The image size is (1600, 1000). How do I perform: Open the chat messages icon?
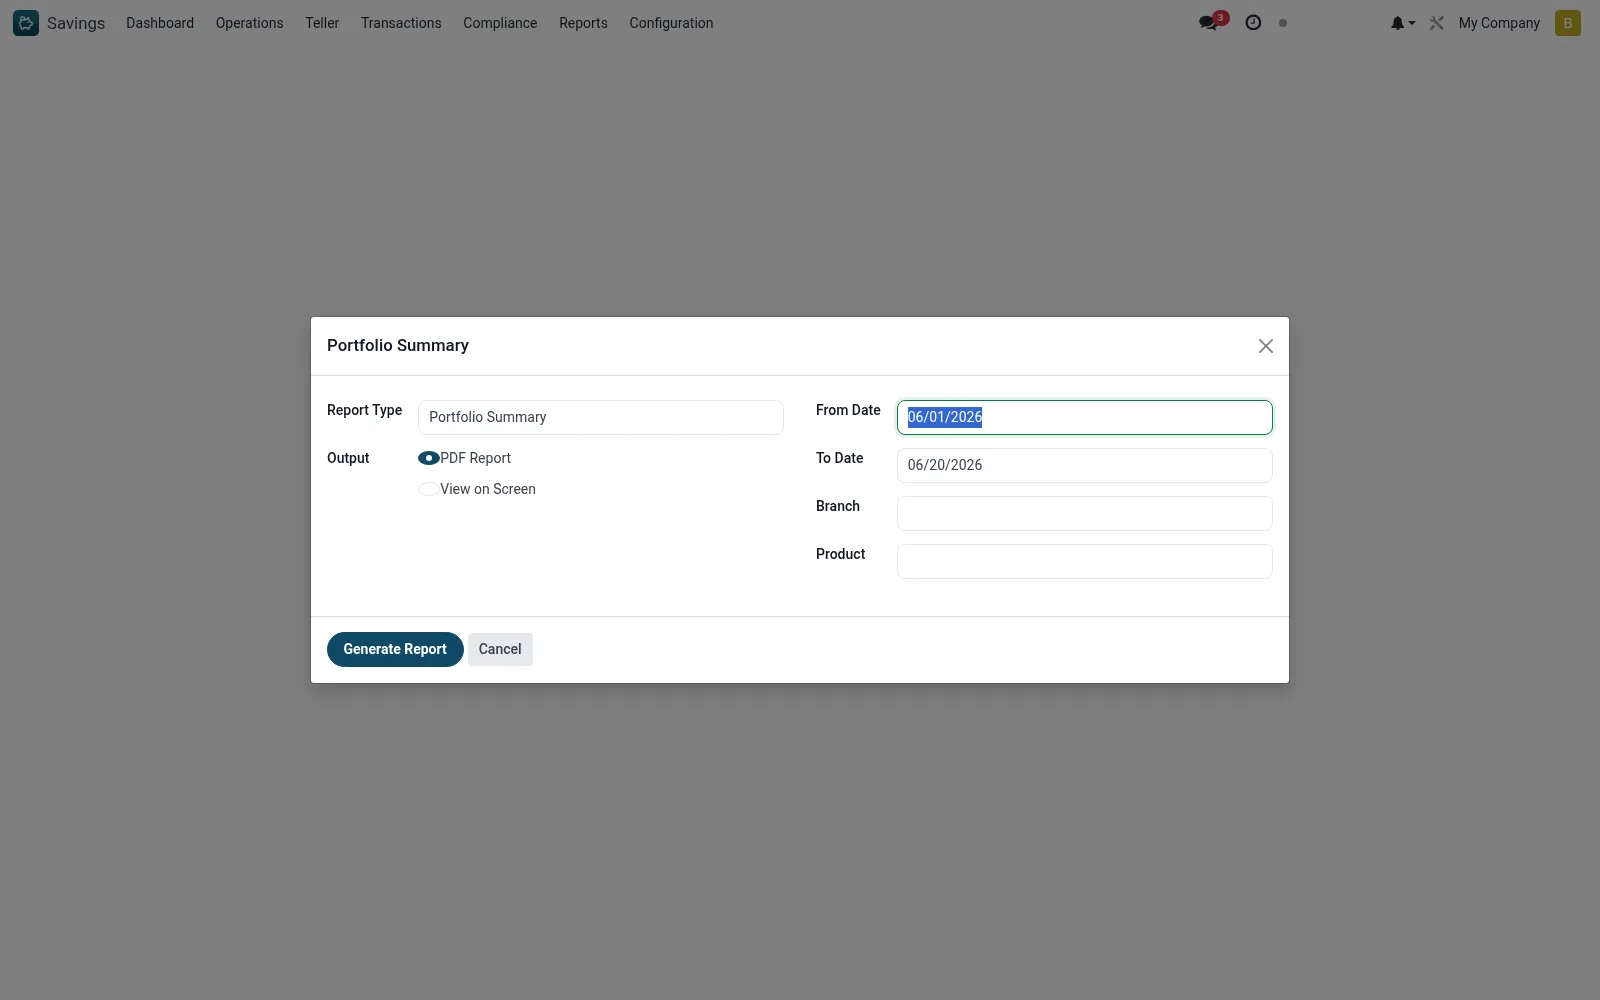pyautogui.click(x=1208, y=23)
